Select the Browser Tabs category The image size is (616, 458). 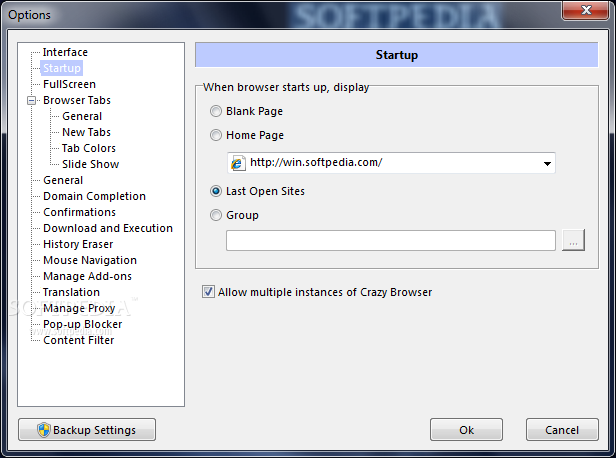click(x=77, y=100)
